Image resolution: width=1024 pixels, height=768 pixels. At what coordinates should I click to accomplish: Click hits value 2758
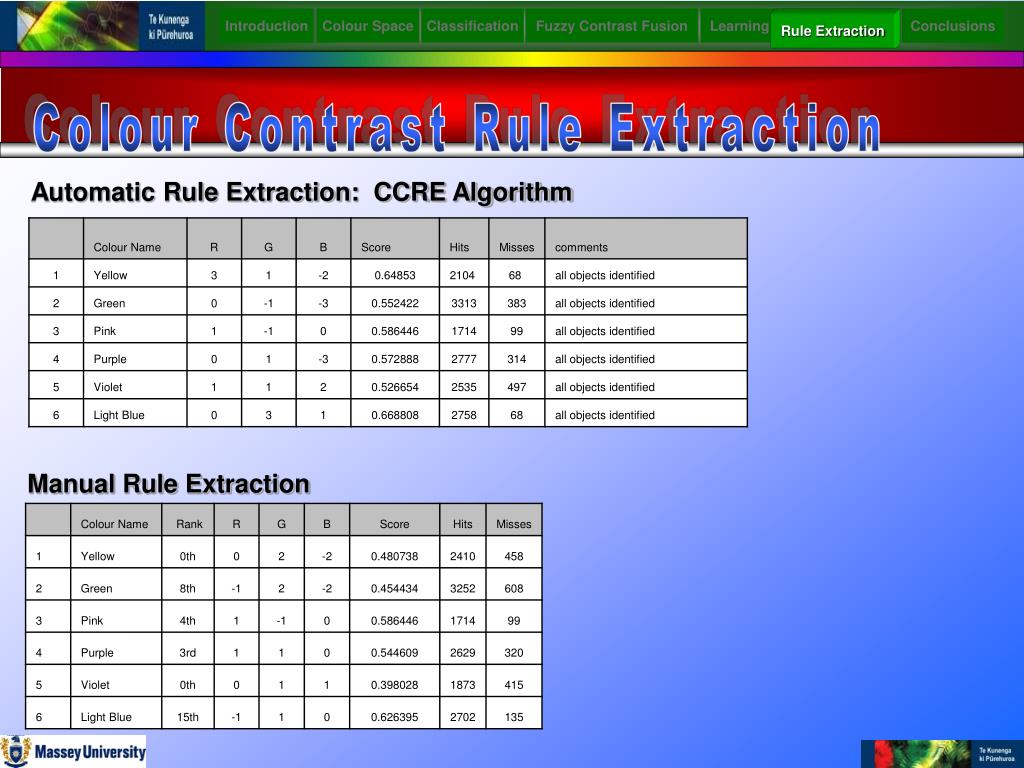(x=463, y=415)
